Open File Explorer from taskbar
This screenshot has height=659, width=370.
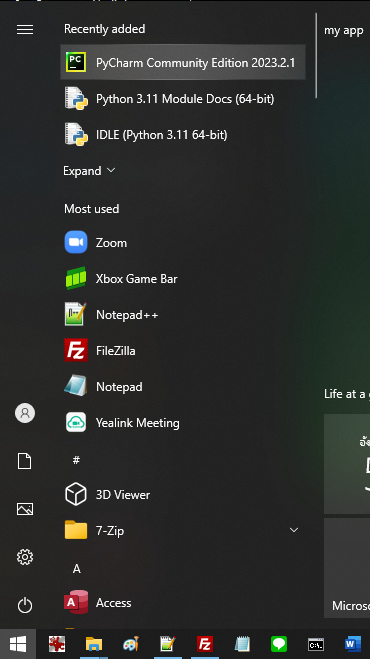point(94,644)
